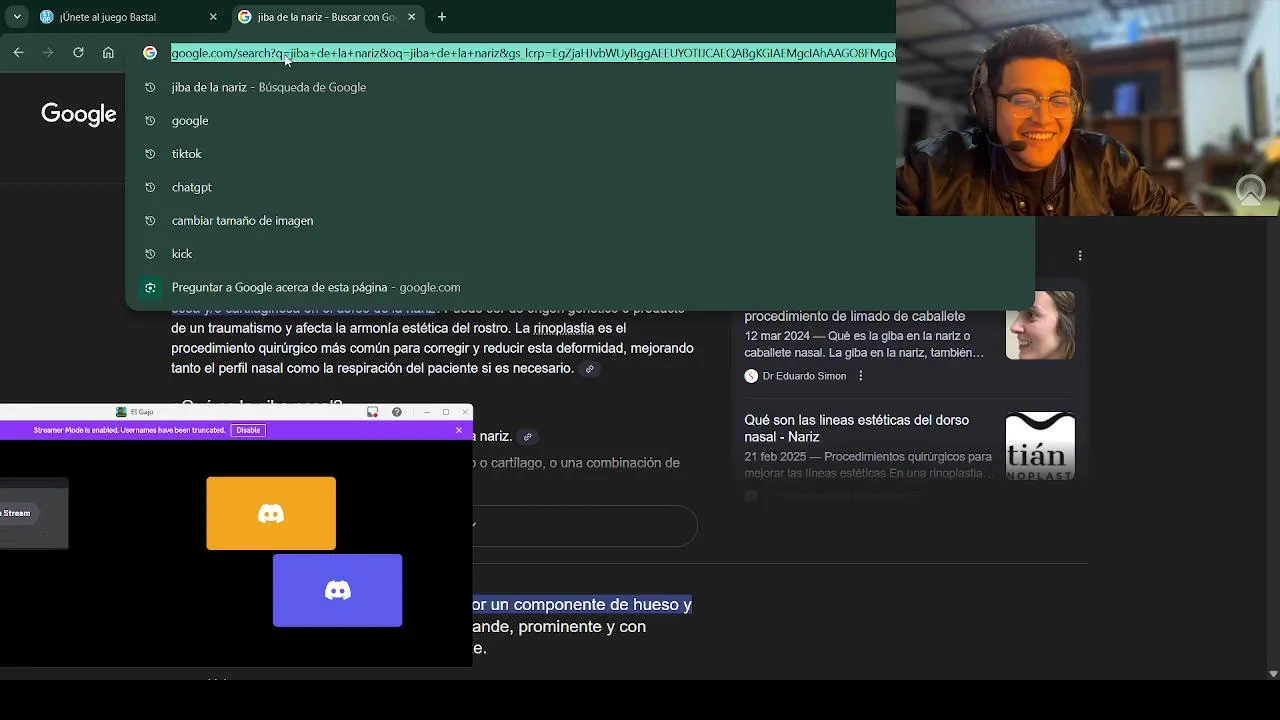
Task: Dismiss the Discord Streamer Mode banner
Action: [459, 430]
